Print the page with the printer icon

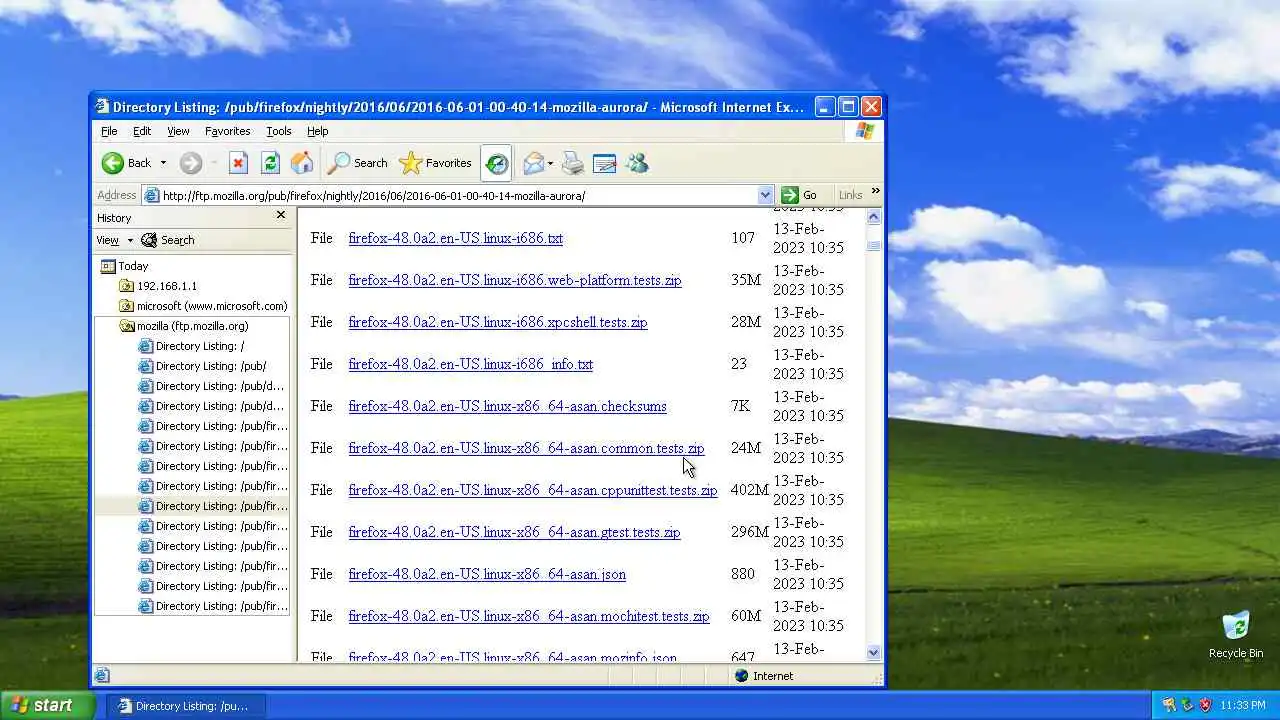coord(572,163)
